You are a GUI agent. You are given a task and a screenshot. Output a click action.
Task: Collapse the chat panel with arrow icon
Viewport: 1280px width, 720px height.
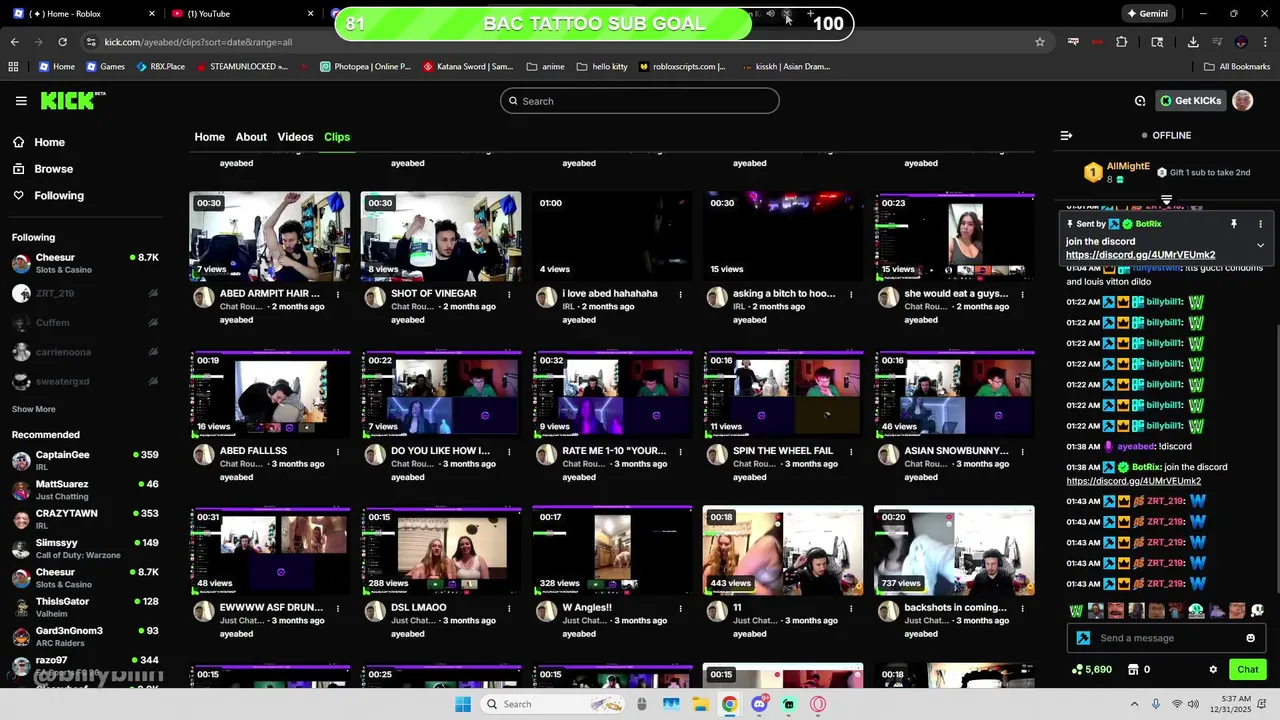point(1066,135)
